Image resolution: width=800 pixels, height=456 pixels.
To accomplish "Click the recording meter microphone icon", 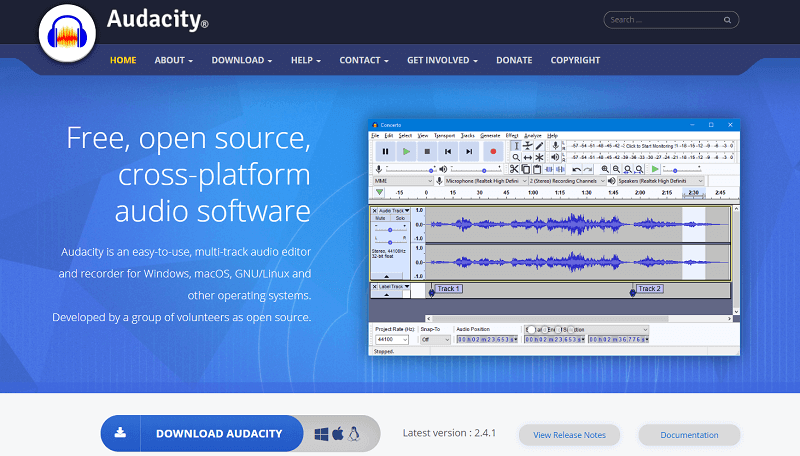I will click(556, 146).
